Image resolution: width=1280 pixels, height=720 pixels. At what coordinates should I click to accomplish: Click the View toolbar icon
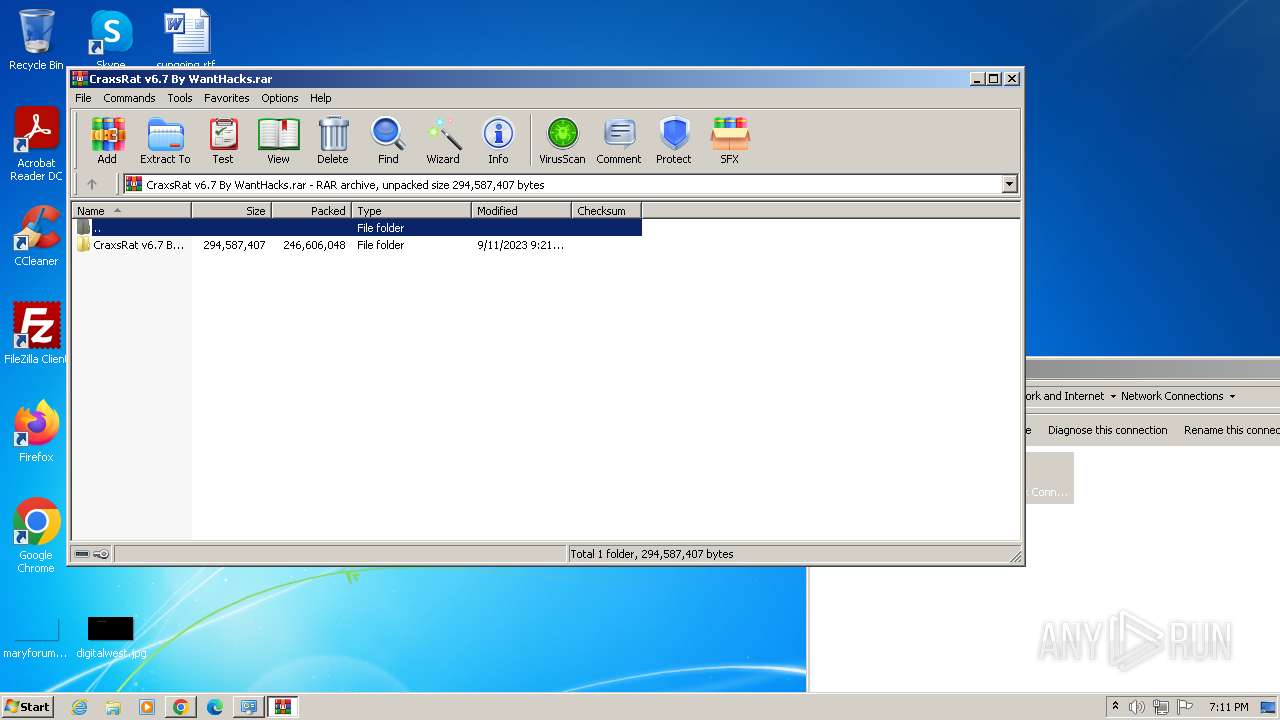click(278, 141)
